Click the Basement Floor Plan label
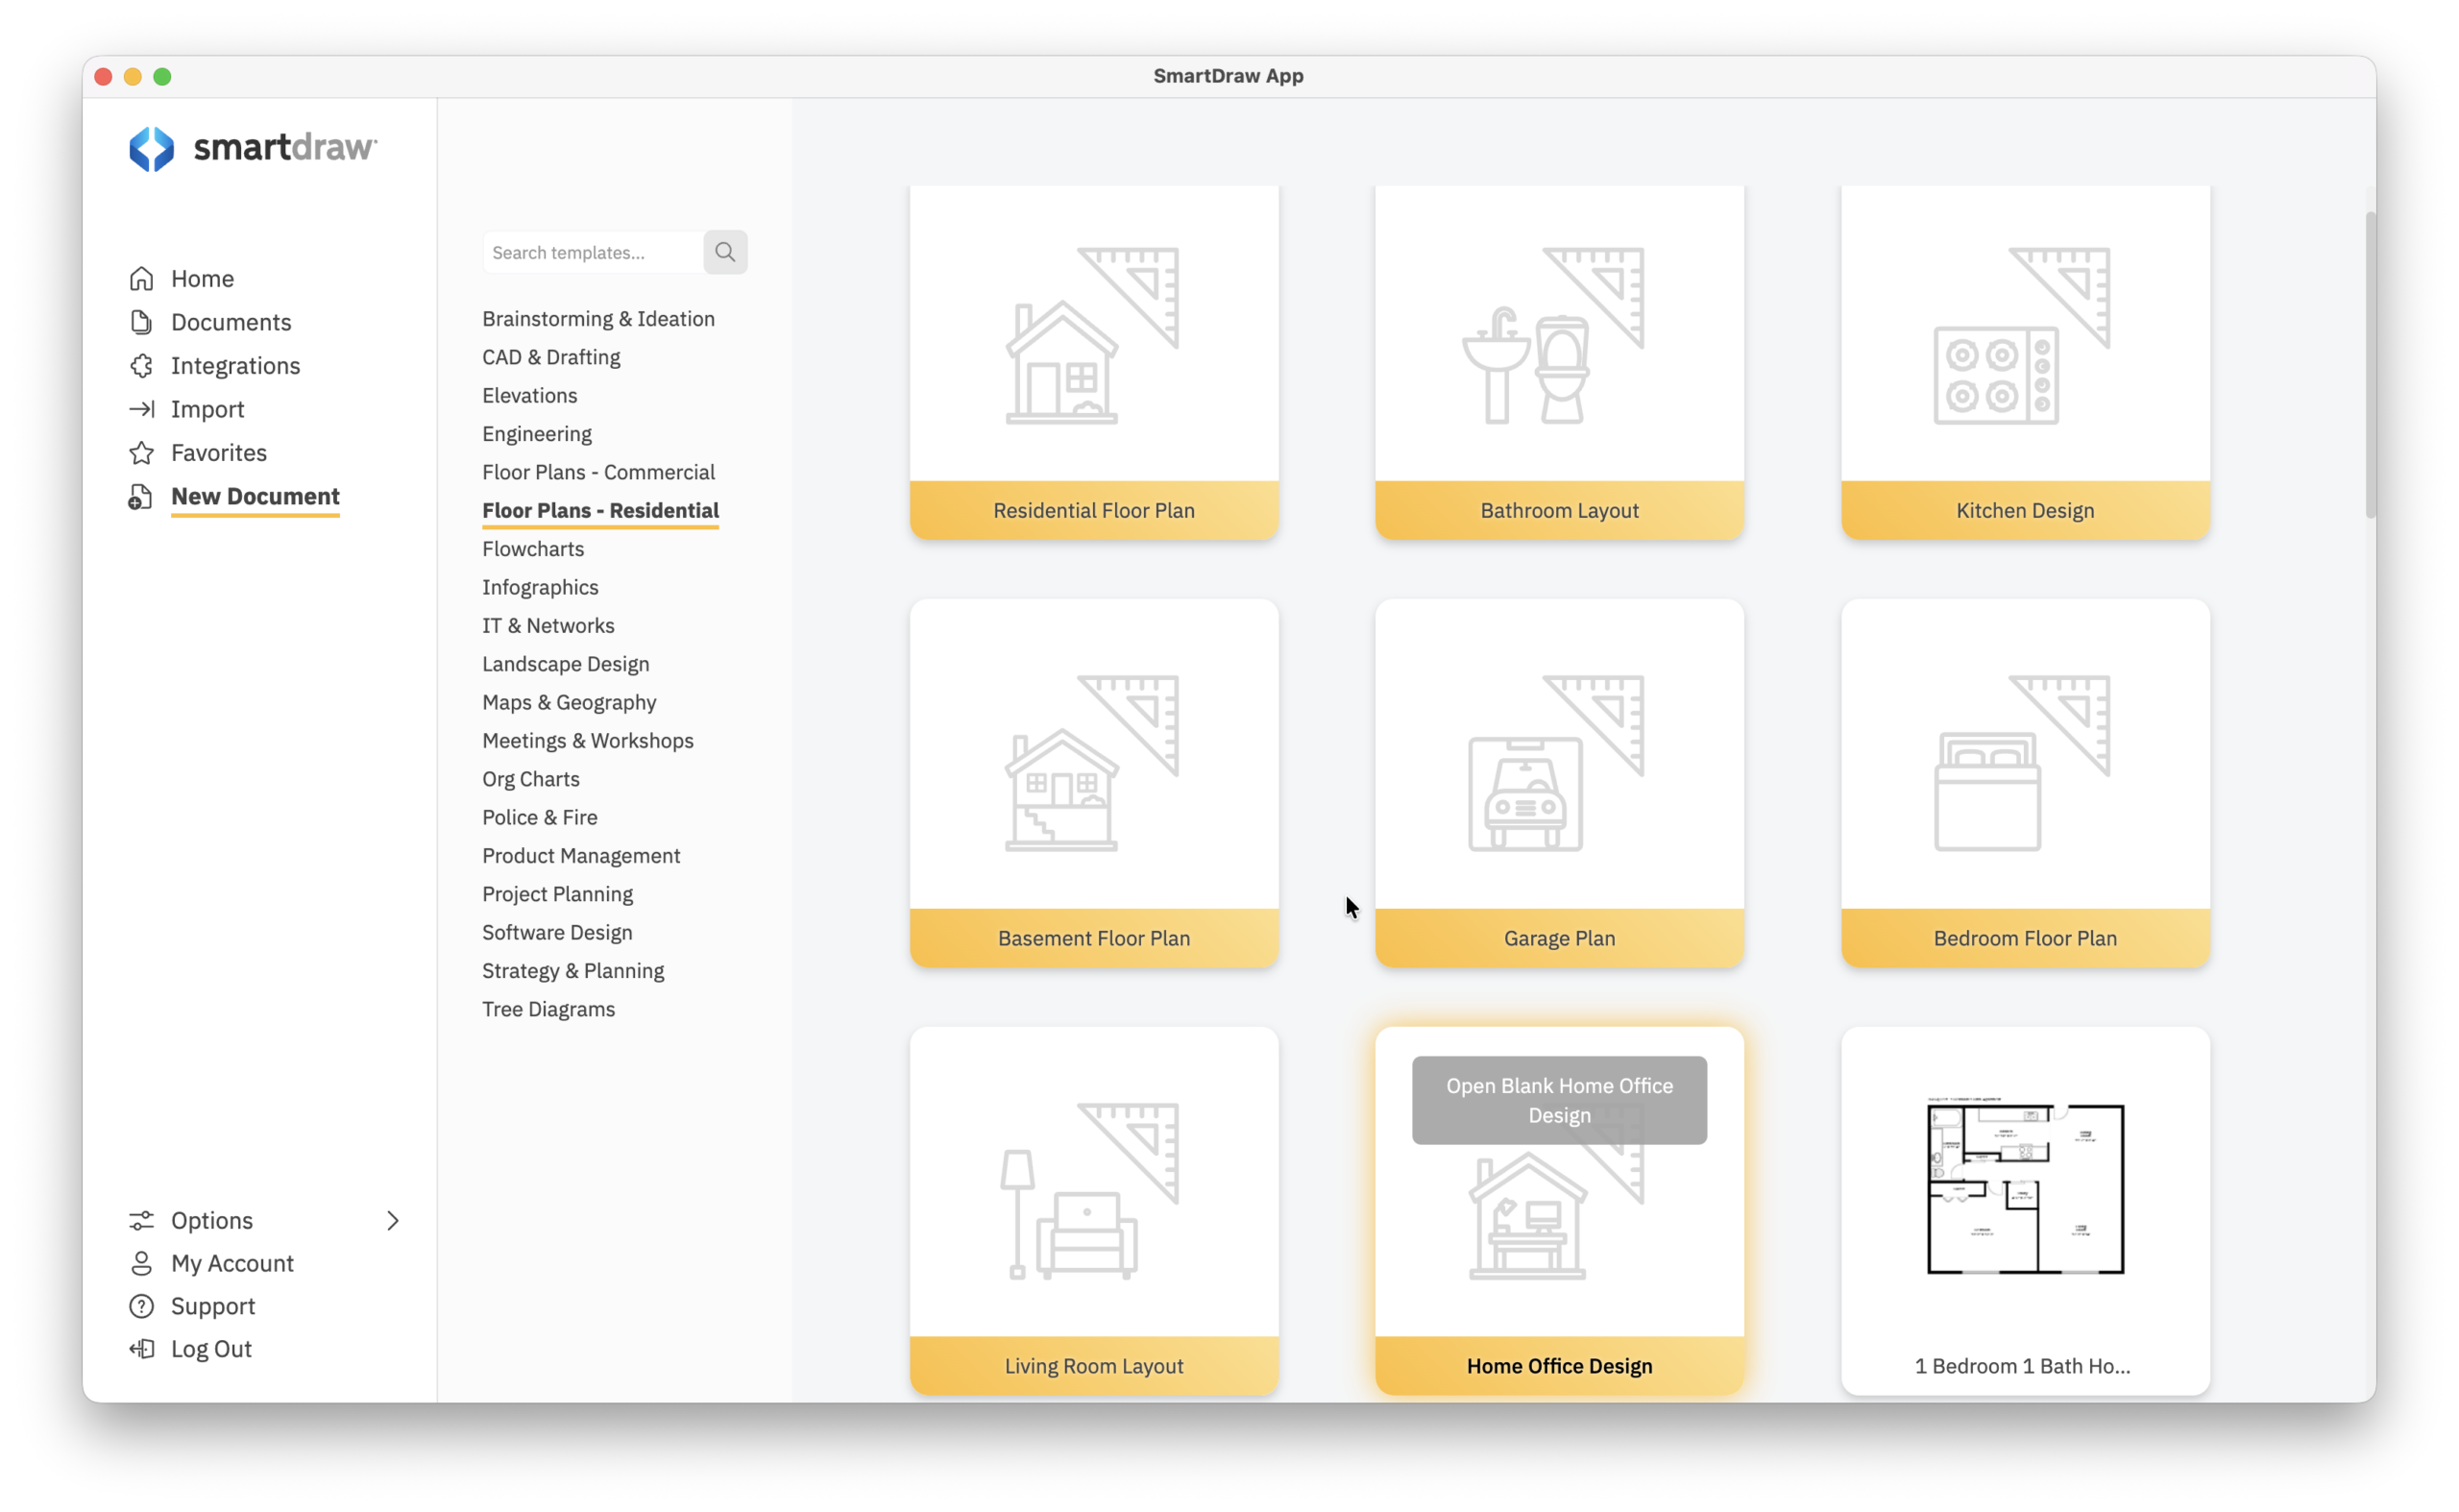This screenshot has height=1512, width=2459. coord(1093,938)
